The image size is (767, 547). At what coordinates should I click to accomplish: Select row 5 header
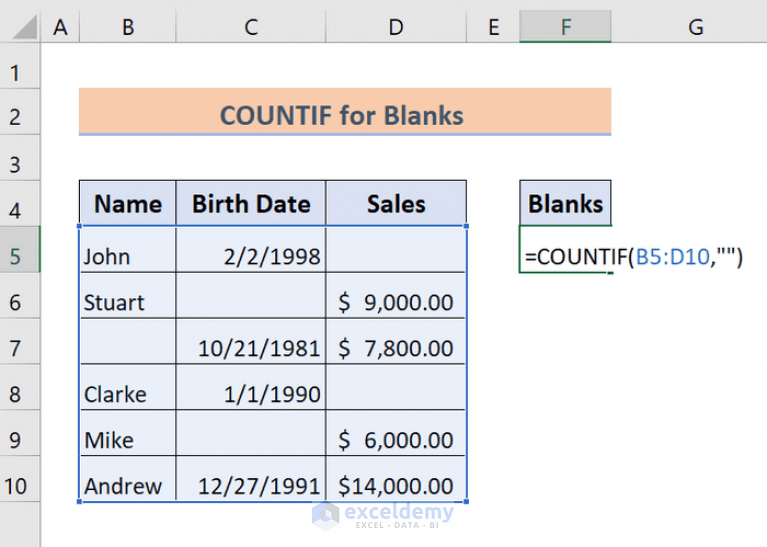pyautogui.click(x=20, y=250)
